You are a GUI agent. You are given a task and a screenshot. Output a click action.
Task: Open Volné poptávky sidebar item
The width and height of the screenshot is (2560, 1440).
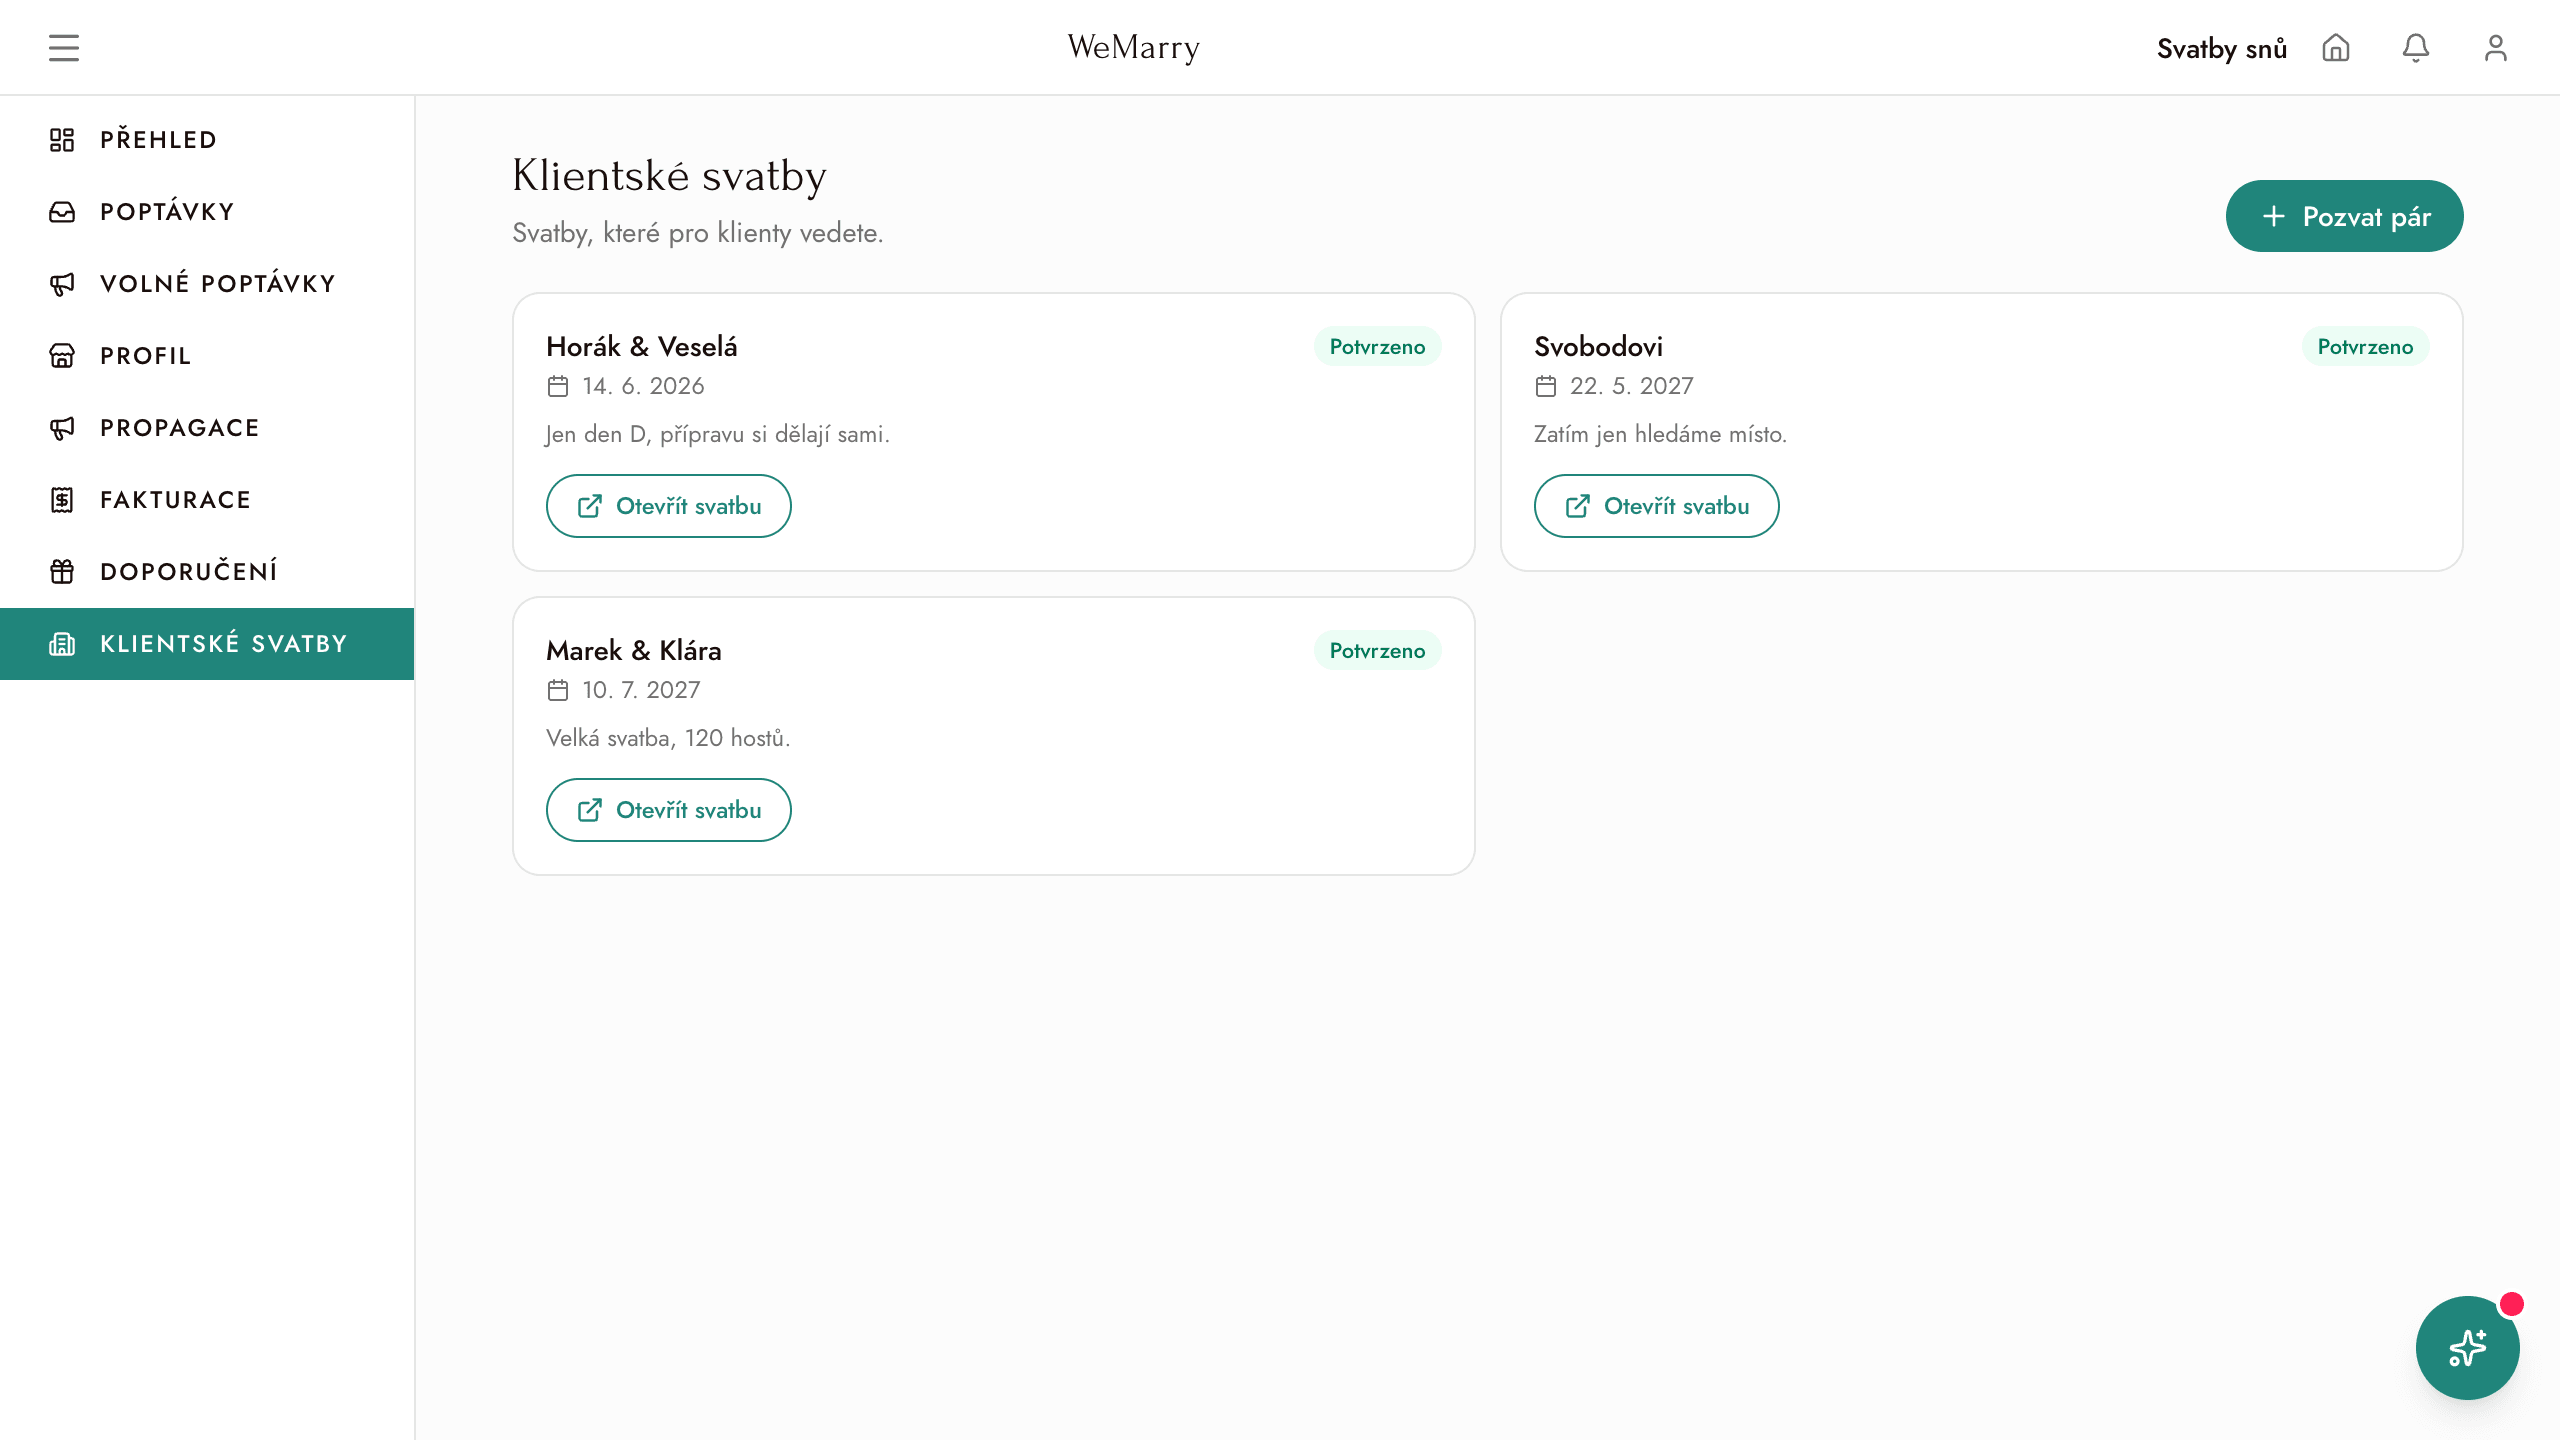pyautogui.click(x=207, y=284)
